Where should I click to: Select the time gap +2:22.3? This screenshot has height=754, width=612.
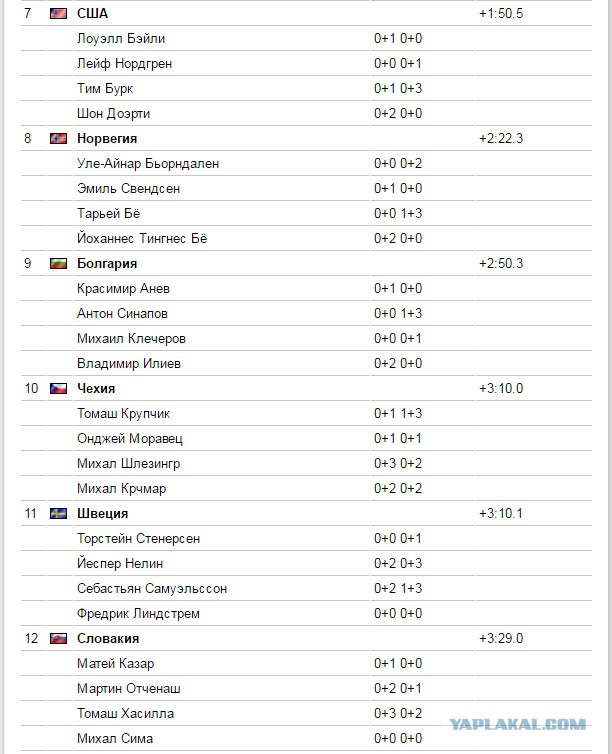501,138
